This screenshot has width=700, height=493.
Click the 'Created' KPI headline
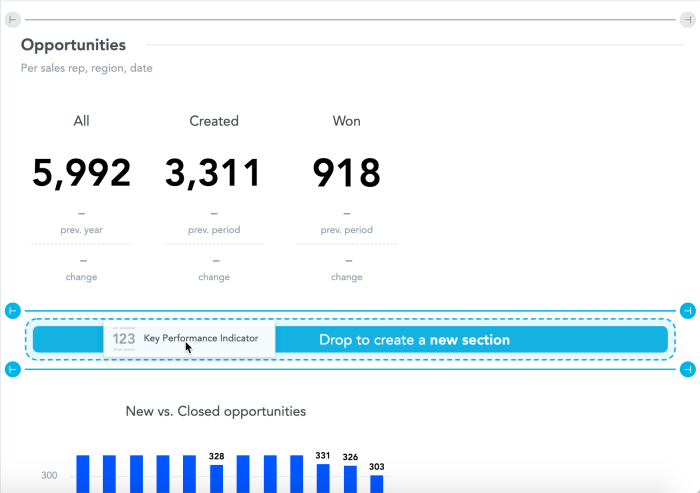coord(214,121)
